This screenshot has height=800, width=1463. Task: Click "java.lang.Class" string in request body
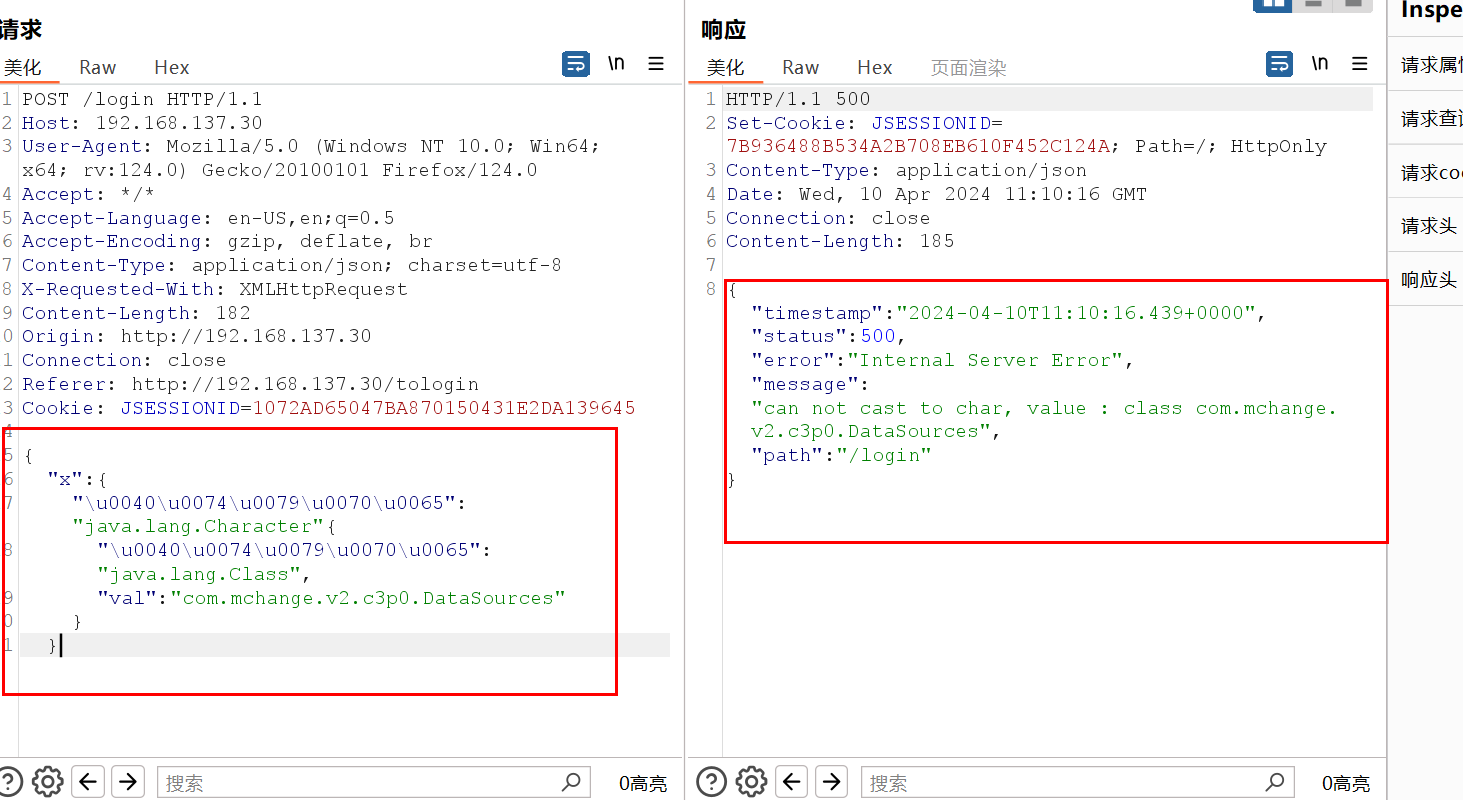click(x=199, y=574)
